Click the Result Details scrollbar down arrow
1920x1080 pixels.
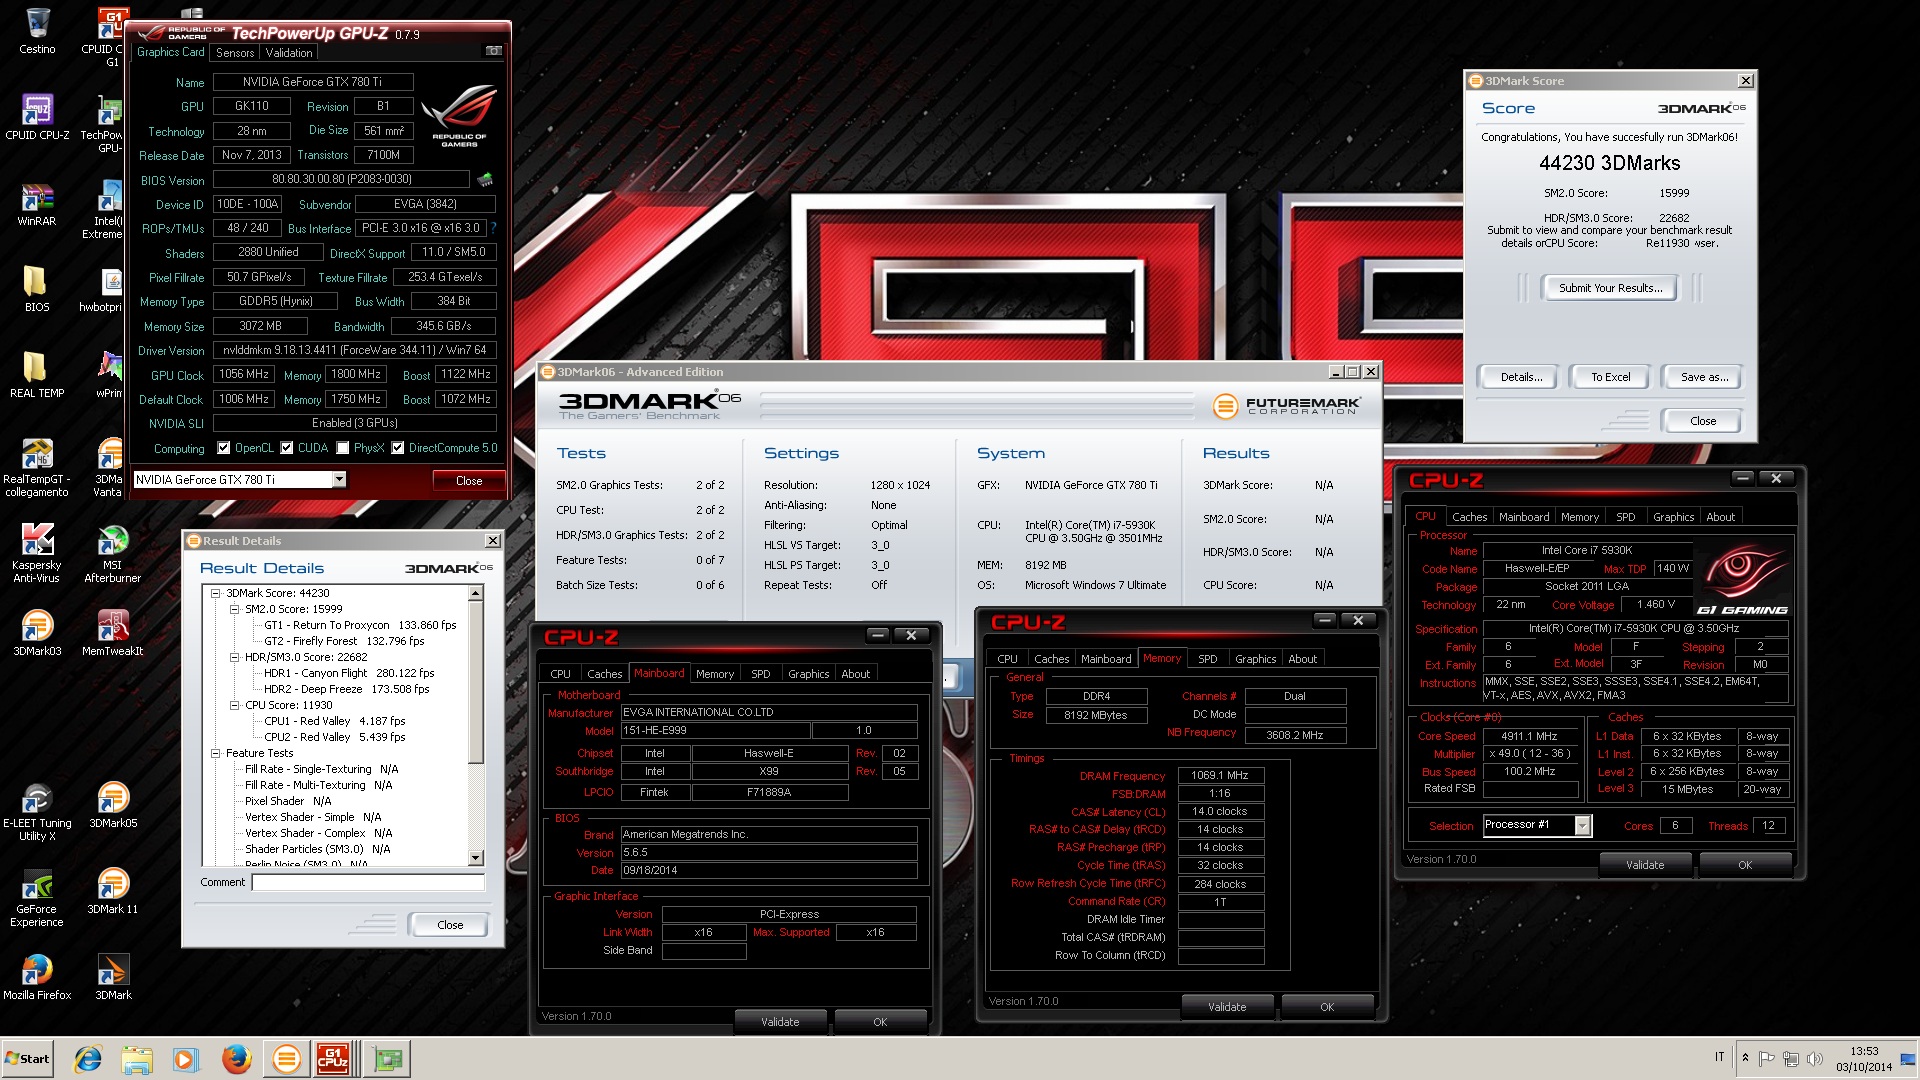click(476, 858)
